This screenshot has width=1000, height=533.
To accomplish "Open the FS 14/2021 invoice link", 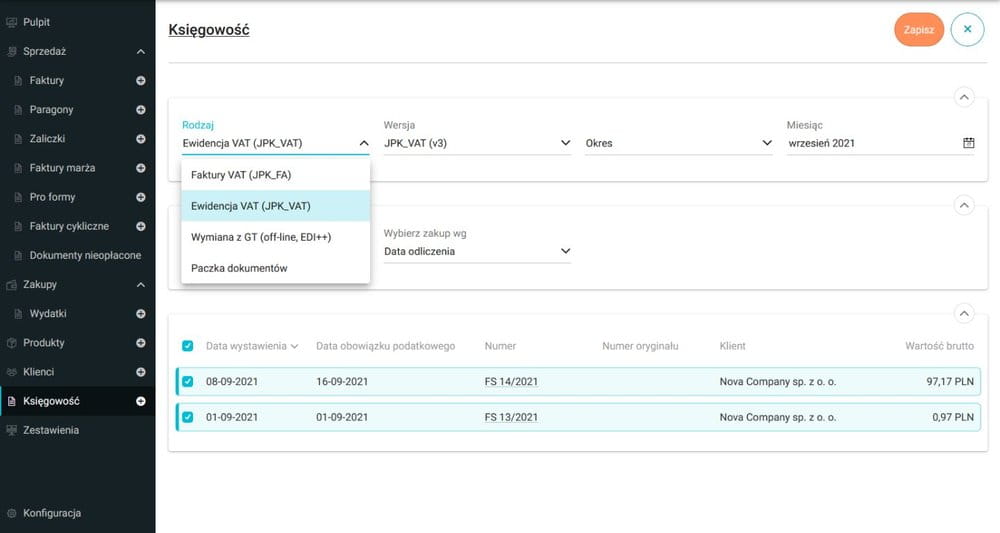I will coord(511,381).
